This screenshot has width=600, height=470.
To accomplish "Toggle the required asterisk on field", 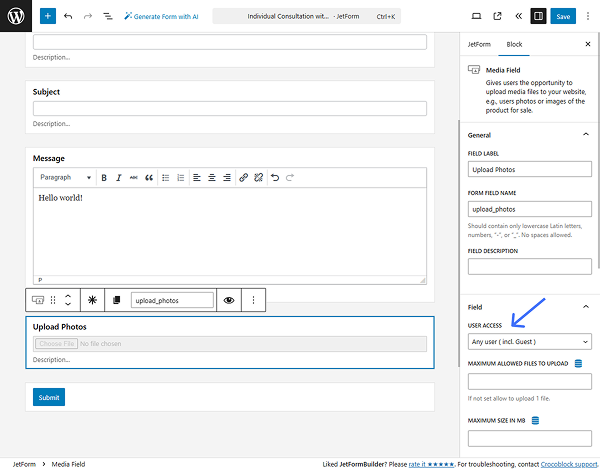I will coord(92,300).
